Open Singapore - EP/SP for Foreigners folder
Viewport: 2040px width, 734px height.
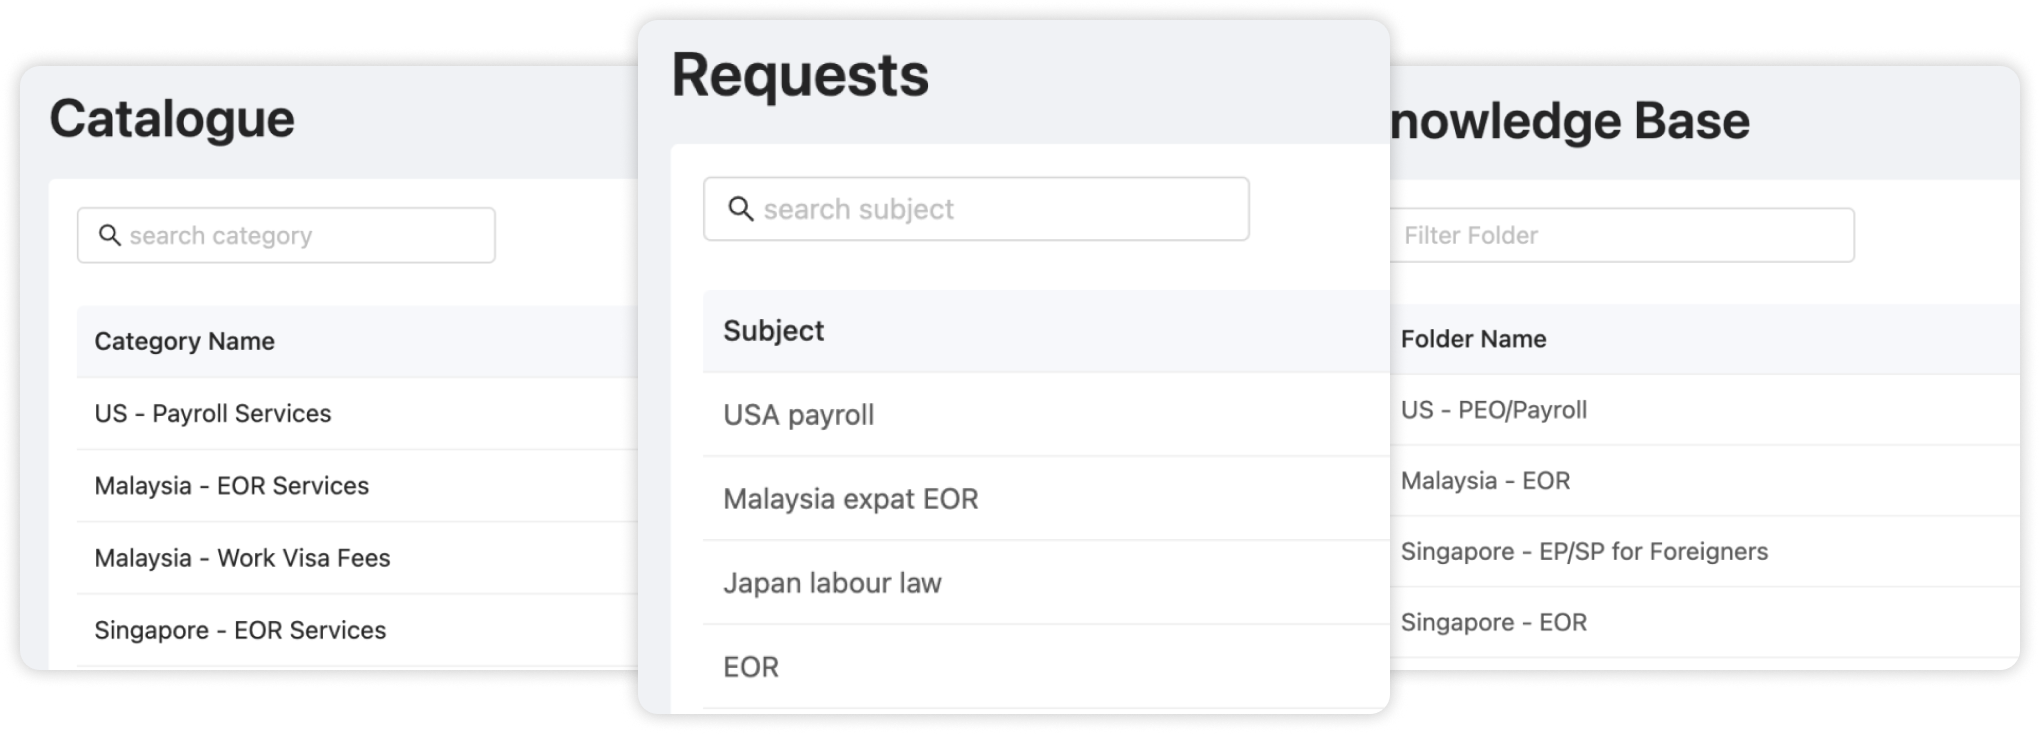[1584, 551]
